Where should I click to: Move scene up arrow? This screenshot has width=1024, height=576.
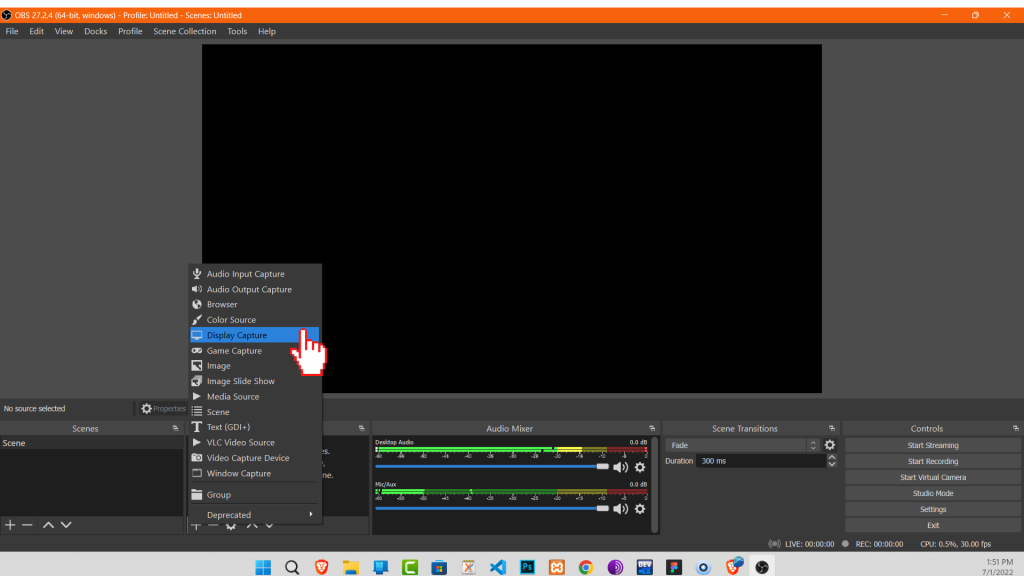[x=48, y=525]
